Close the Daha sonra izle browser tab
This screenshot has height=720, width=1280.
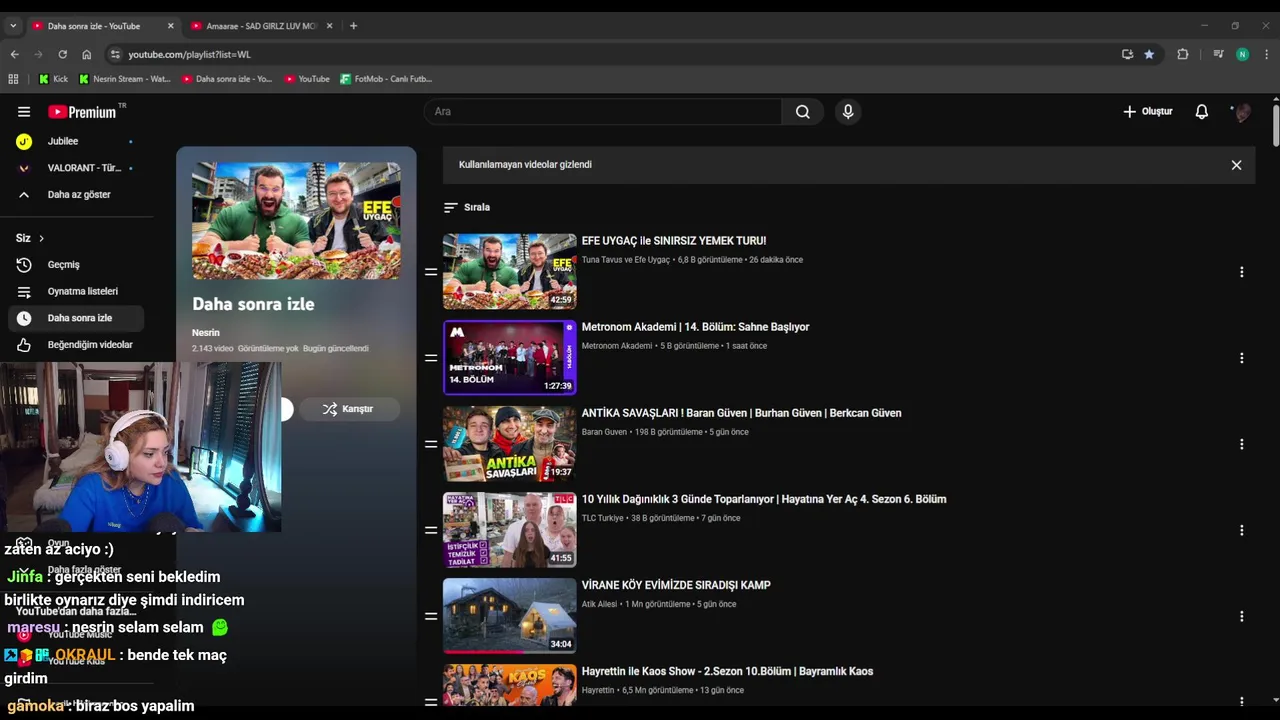click(170, 26)
